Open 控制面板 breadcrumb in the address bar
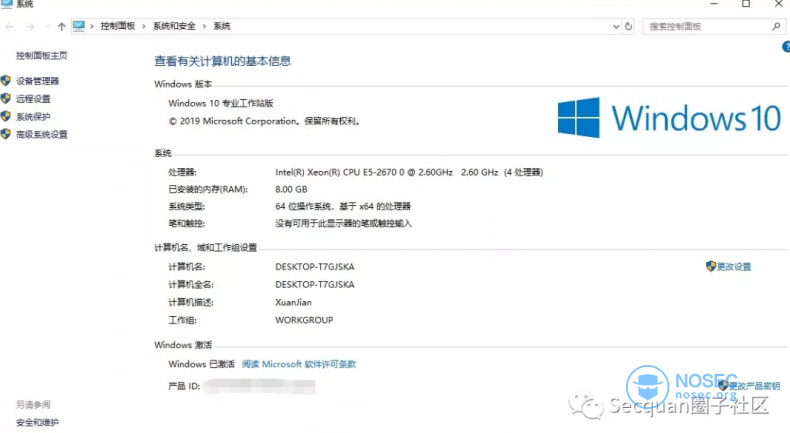Screen dimensions: 790x433 point(118,26)
